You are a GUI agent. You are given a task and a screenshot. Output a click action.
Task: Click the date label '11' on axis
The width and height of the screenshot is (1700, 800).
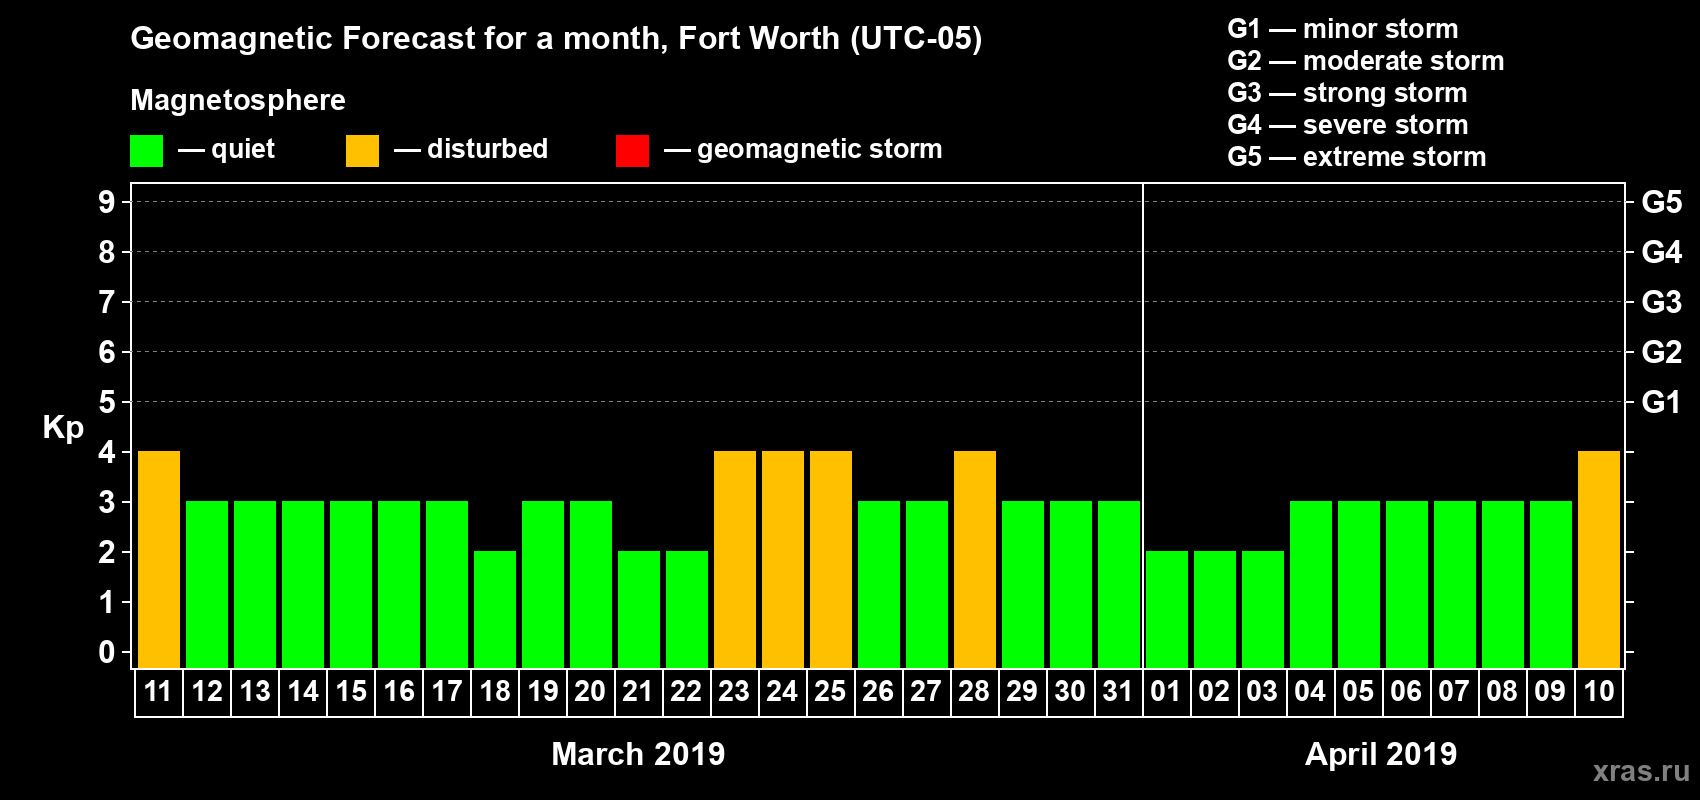tap(159, 691)
